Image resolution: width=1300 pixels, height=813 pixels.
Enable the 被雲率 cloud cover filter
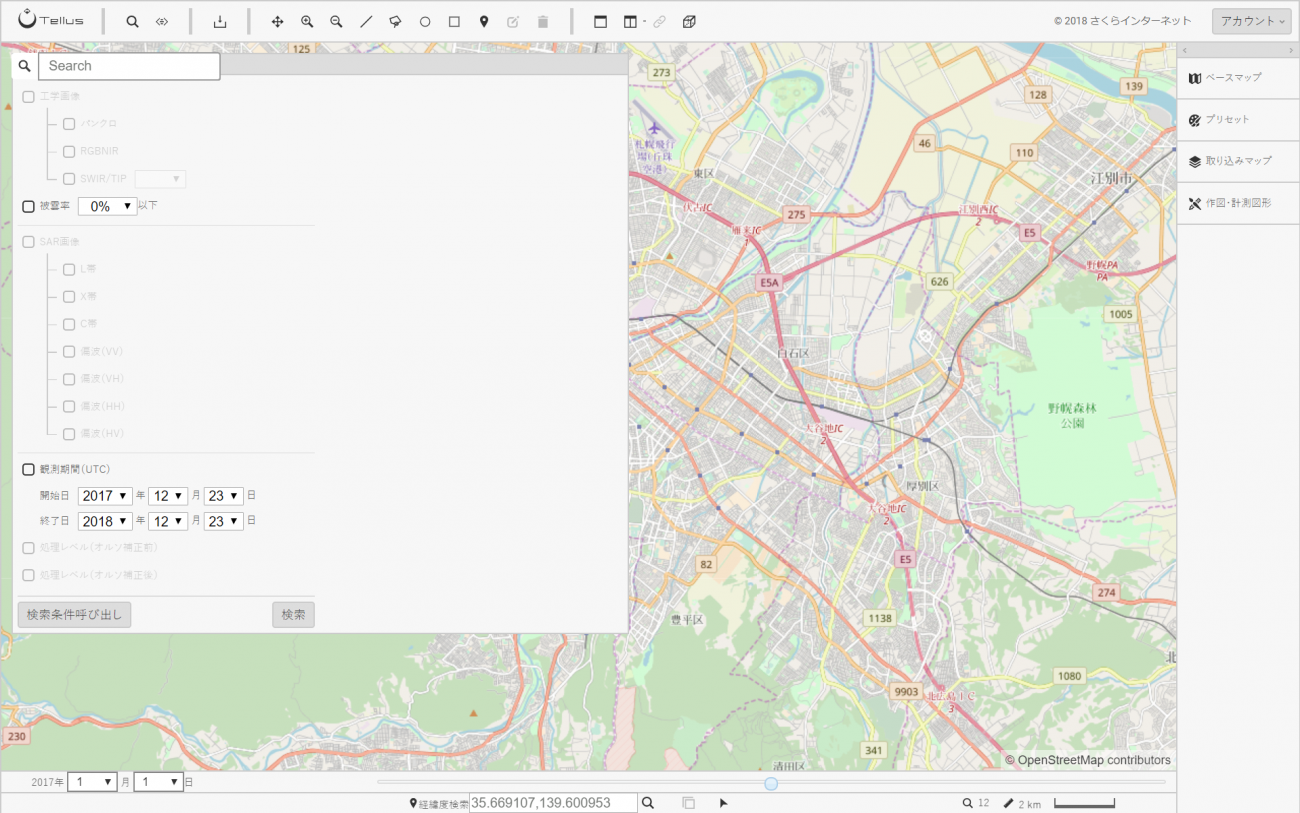[28, 206]
